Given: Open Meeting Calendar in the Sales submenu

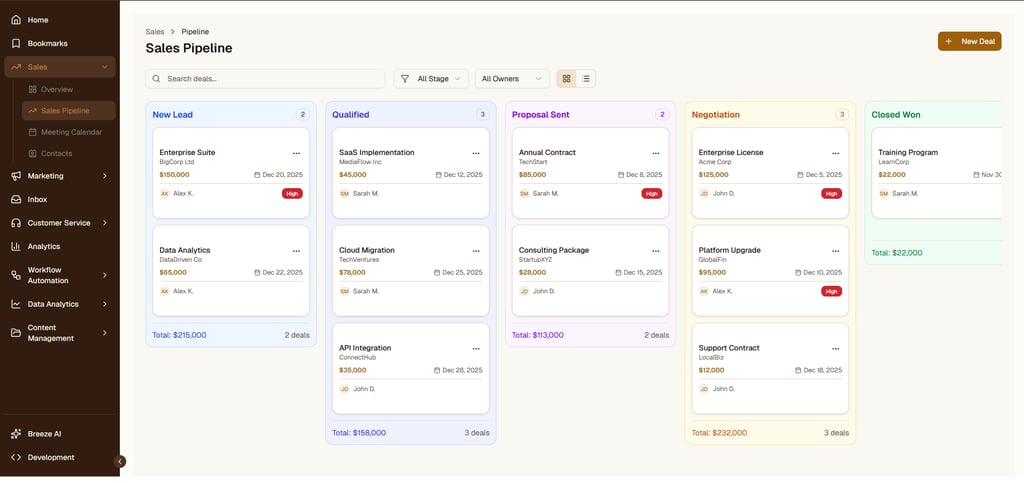Looking at the screenshot, I should point(71,132).
